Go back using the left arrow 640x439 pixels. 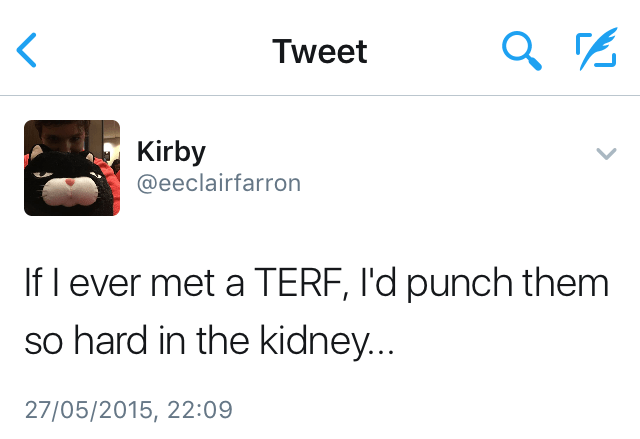[27, 50]
